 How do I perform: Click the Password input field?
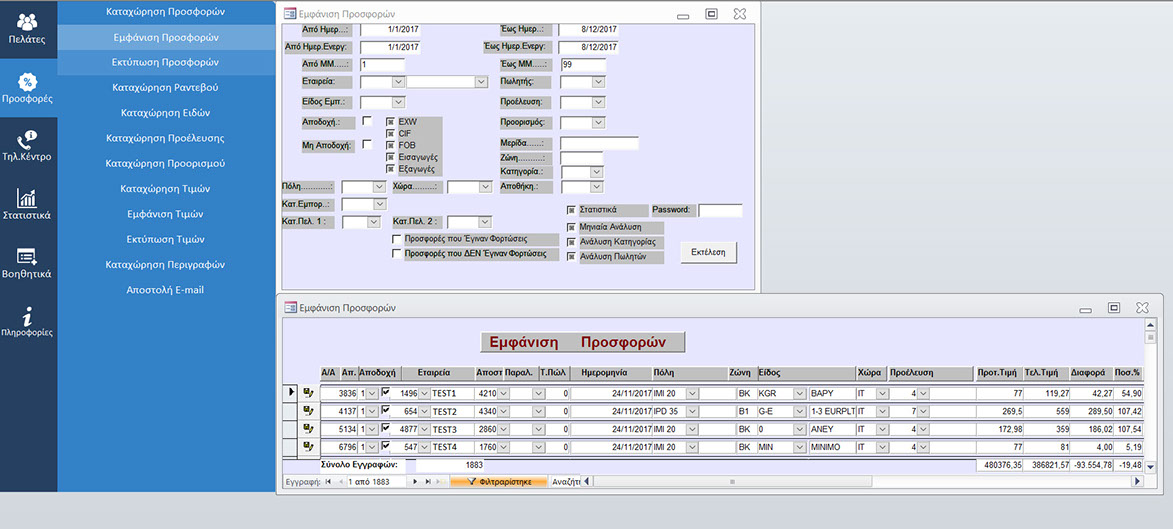click(719, 211)
